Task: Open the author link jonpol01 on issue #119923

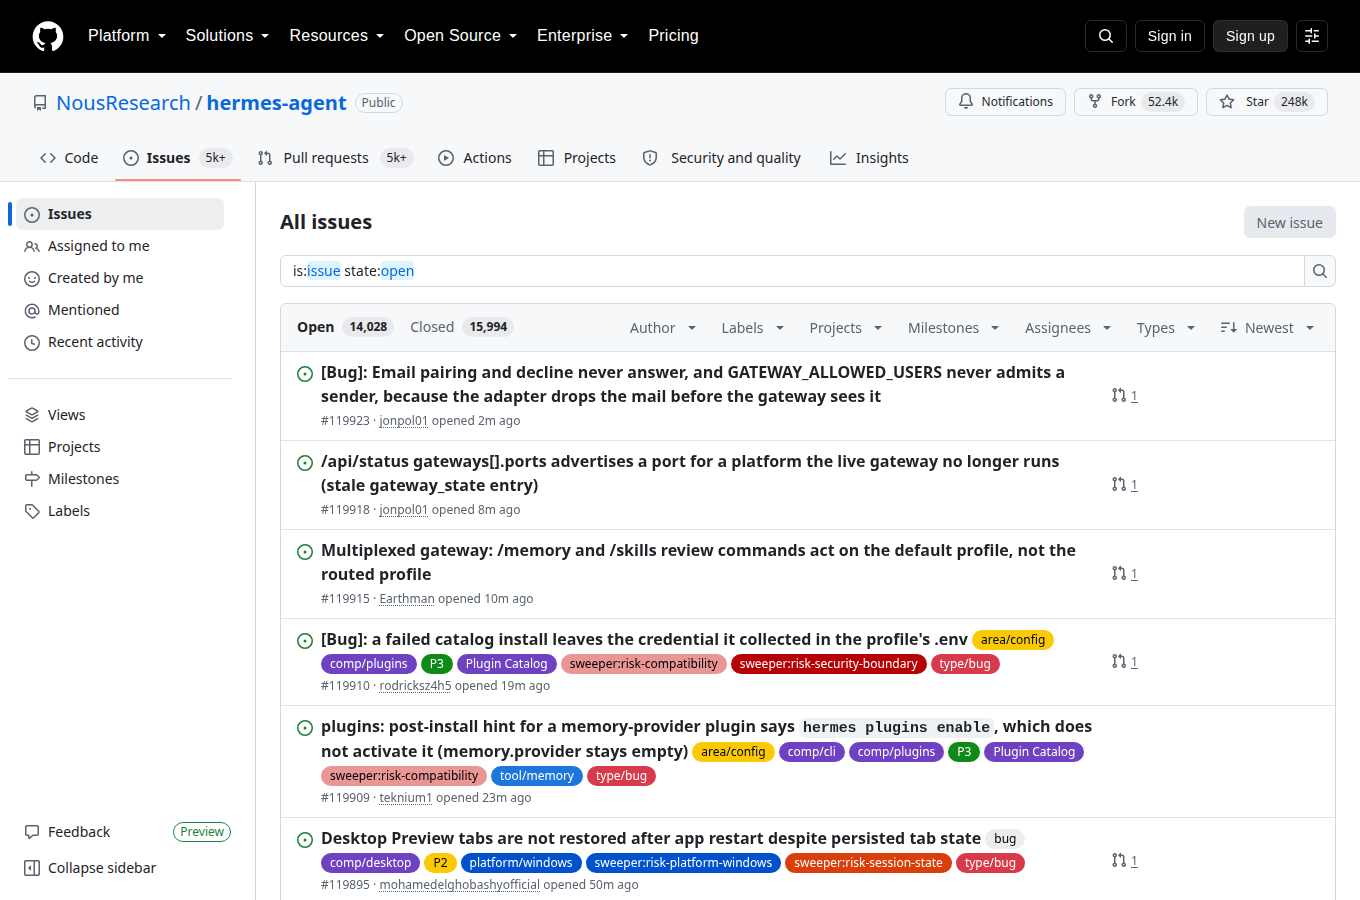Action: (x=404, y=421)
